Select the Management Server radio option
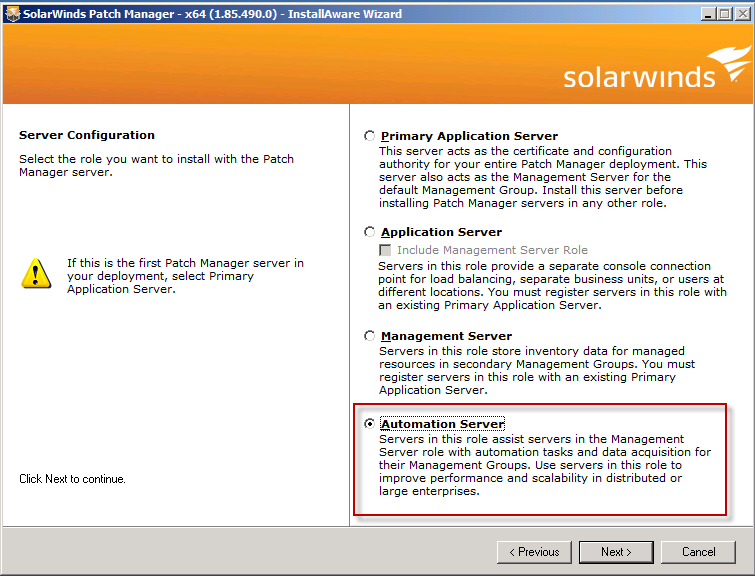Viewport: 755px width, 576px height. pos(369,336)
